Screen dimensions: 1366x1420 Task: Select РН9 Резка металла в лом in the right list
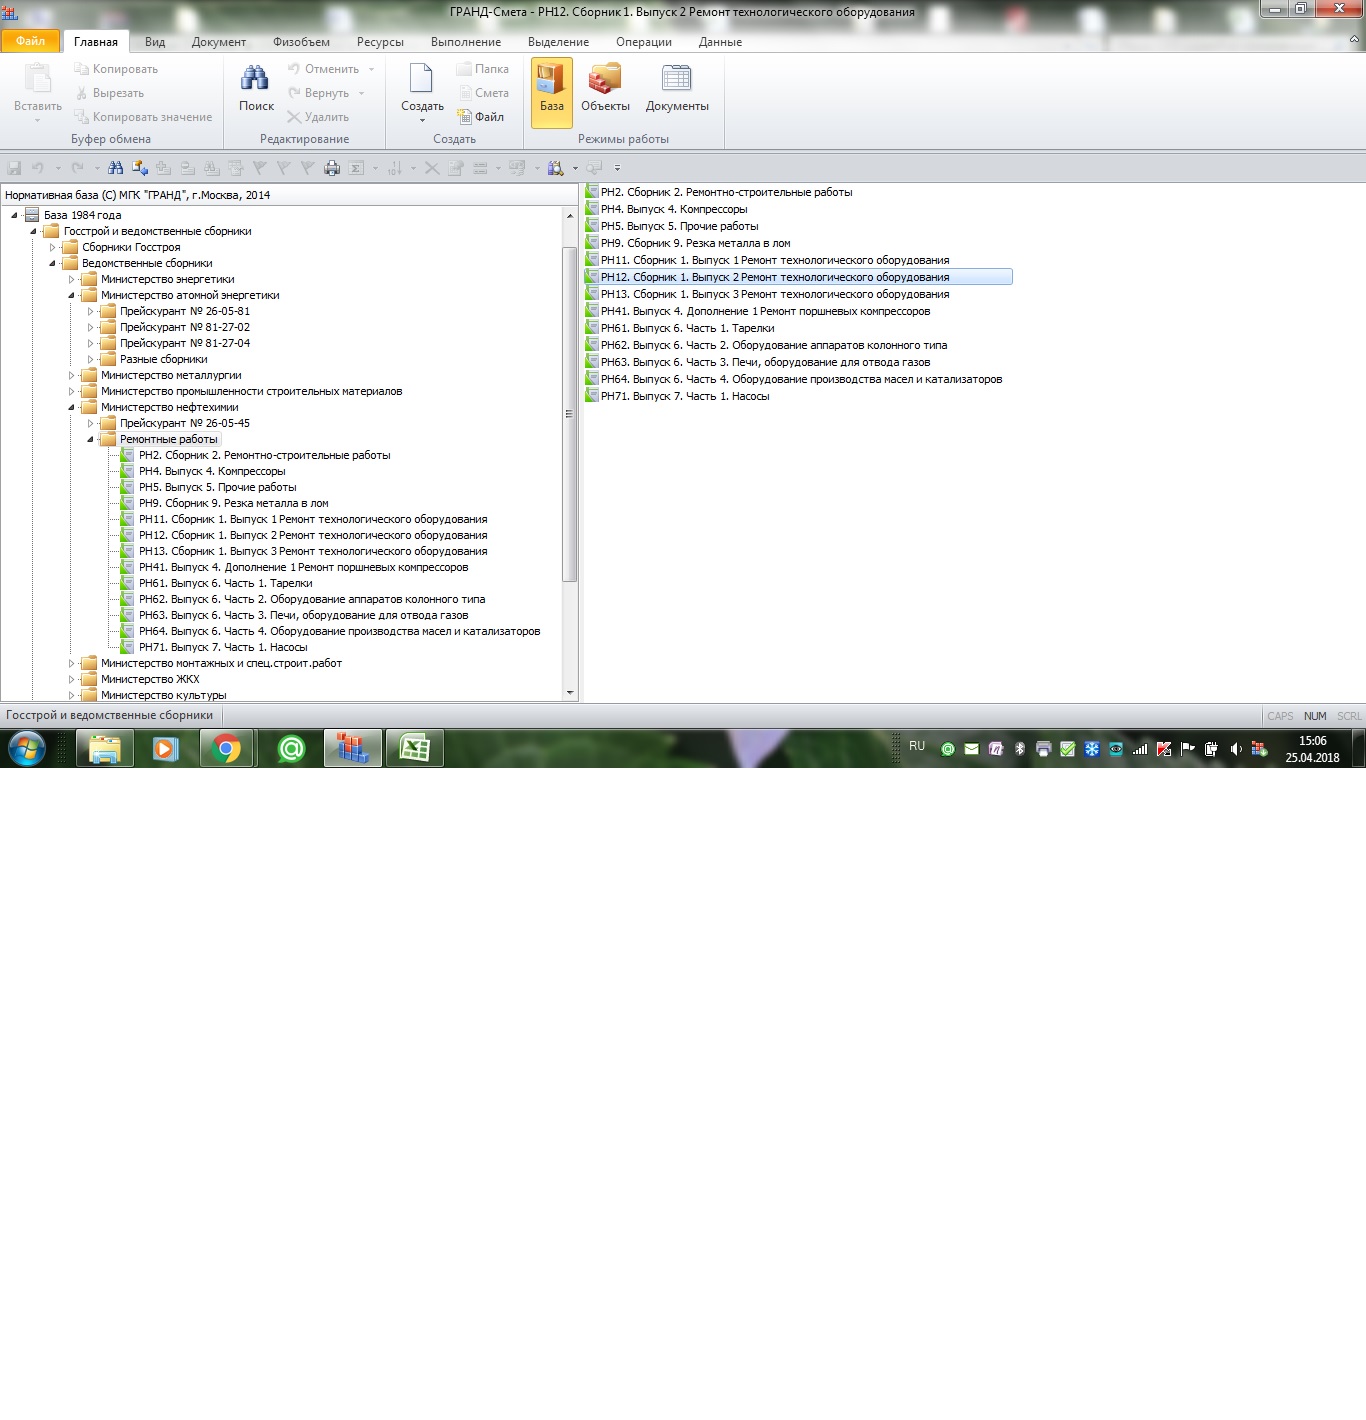(x=695, y=243)
